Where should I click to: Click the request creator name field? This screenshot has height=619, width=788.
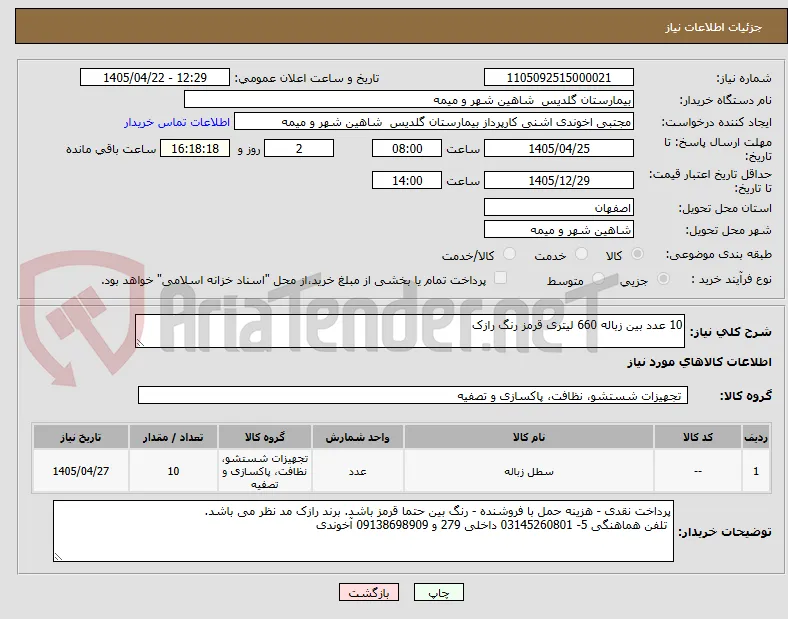point(434,122)
